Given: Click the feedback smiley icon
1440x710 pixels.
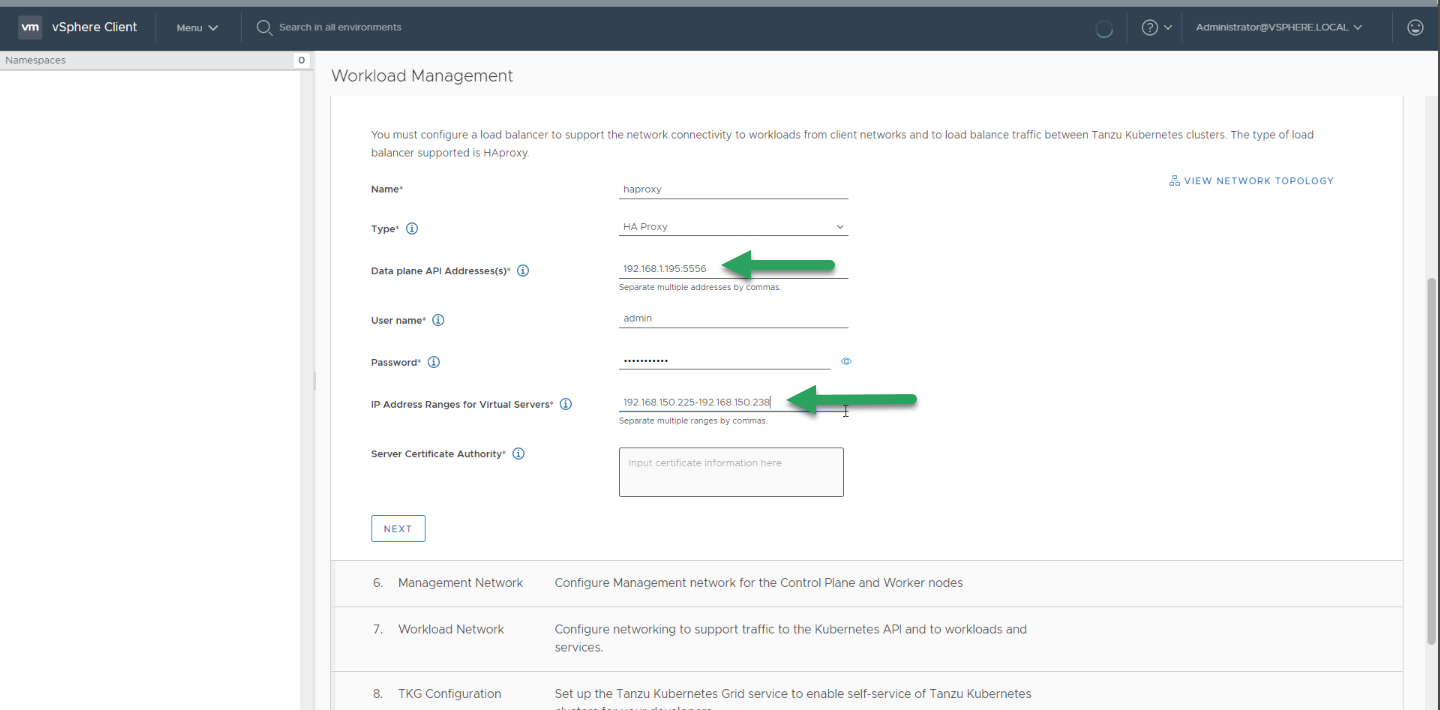Looking at the screenshot, I should click(x=1415, y=28).
